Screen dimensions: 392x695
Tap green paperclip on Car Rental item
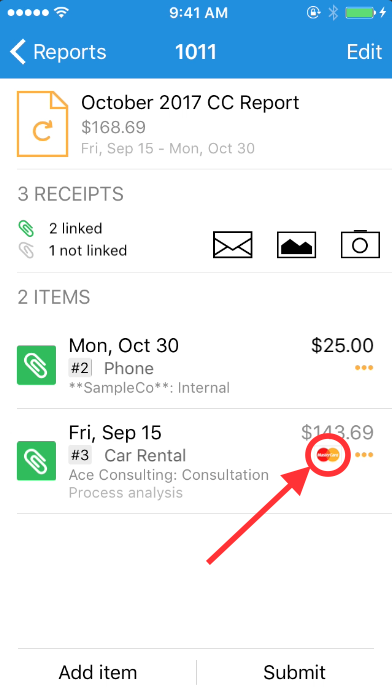click(x=36, y=461)
